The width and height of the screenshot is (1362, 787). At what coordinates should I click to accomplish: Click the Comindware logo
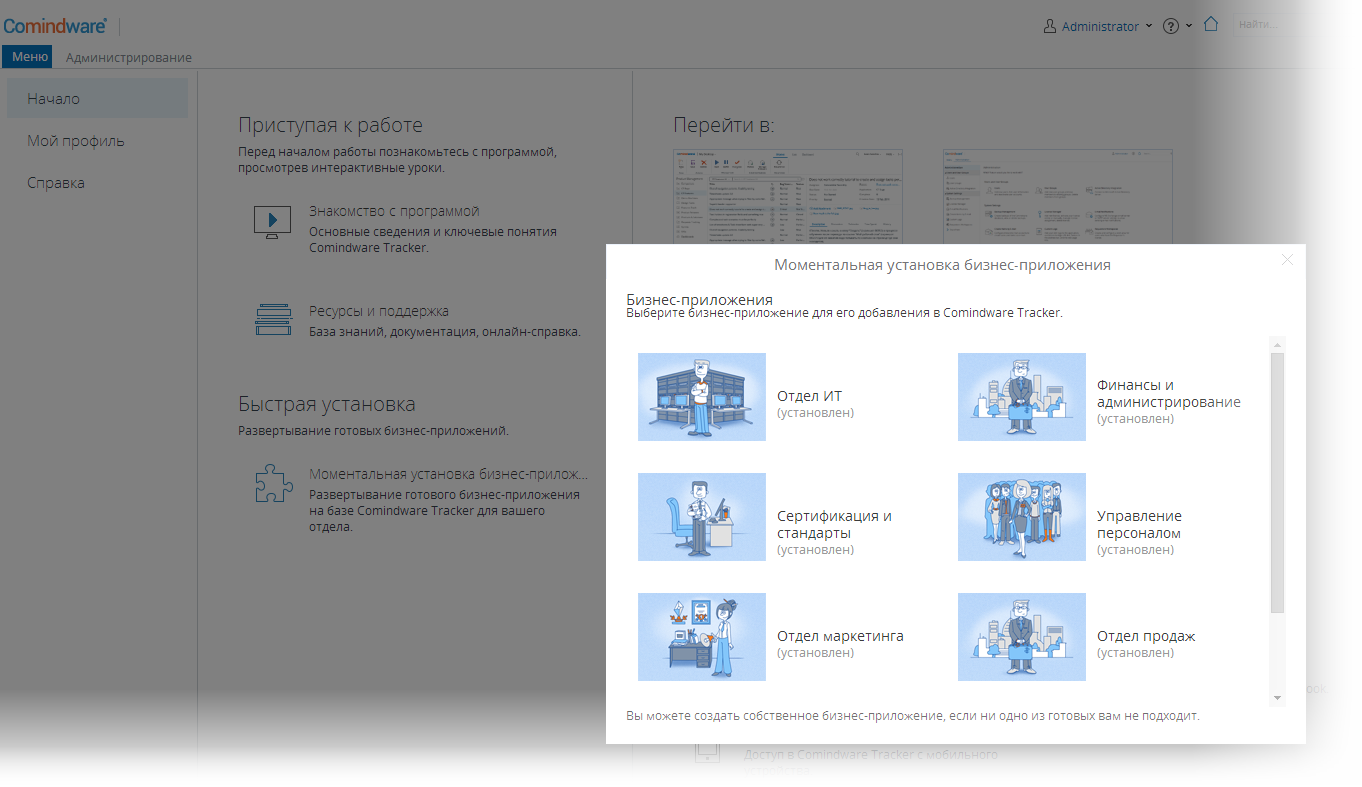(55, 26)
